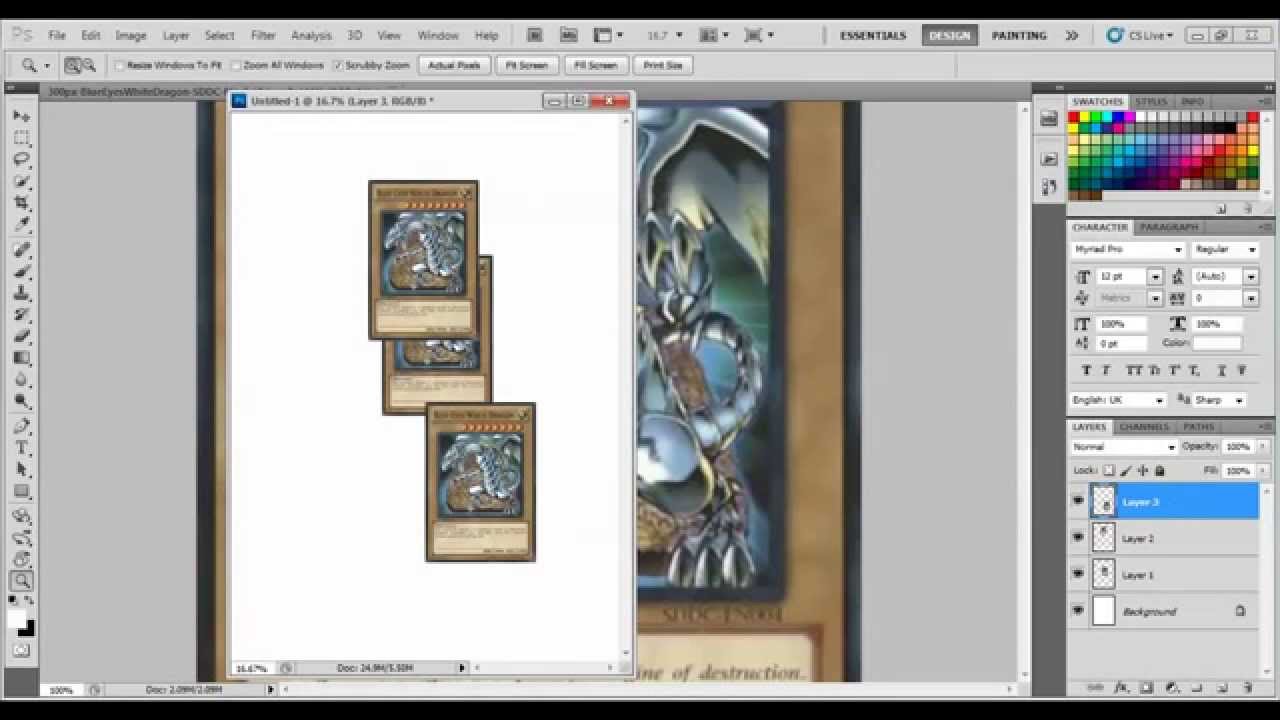Open the English: UK language dropdown

click(1160, 400)
